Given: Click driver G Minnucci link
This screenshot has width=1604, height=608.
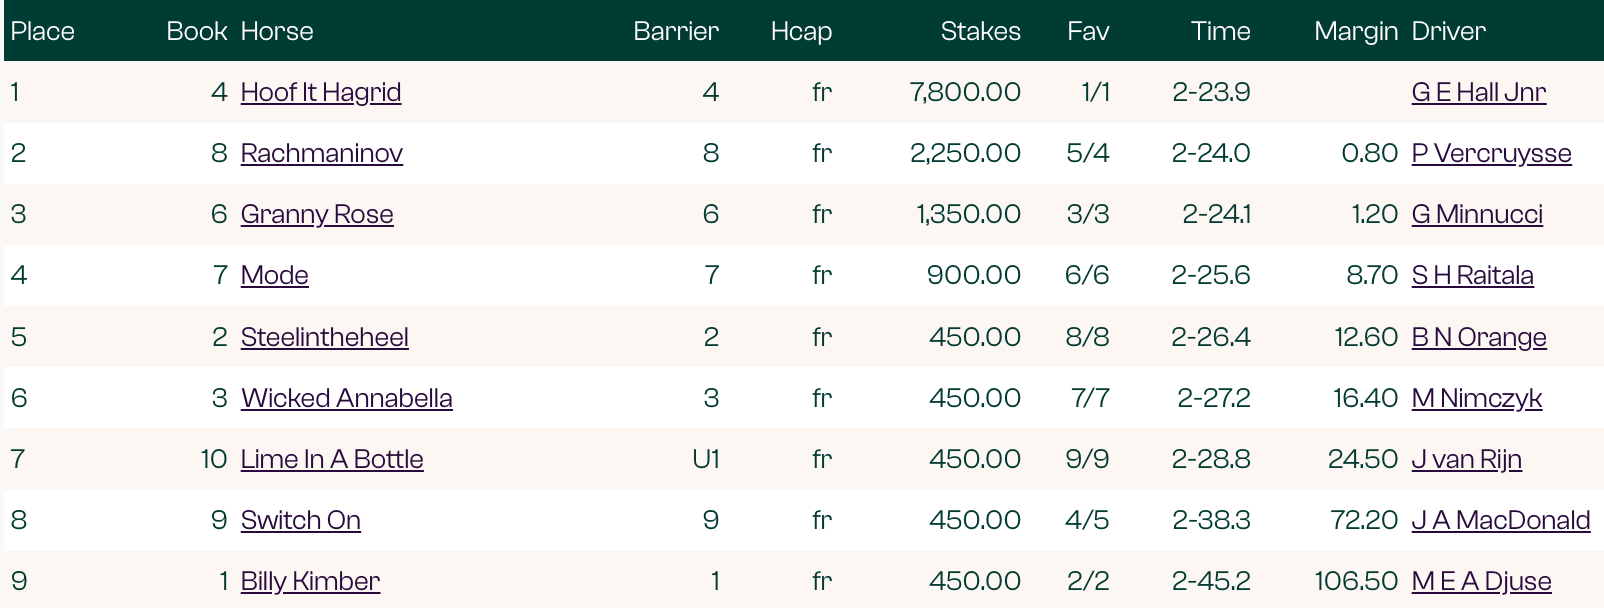Looking at the screenshot, I should [x=1477, y=214].
